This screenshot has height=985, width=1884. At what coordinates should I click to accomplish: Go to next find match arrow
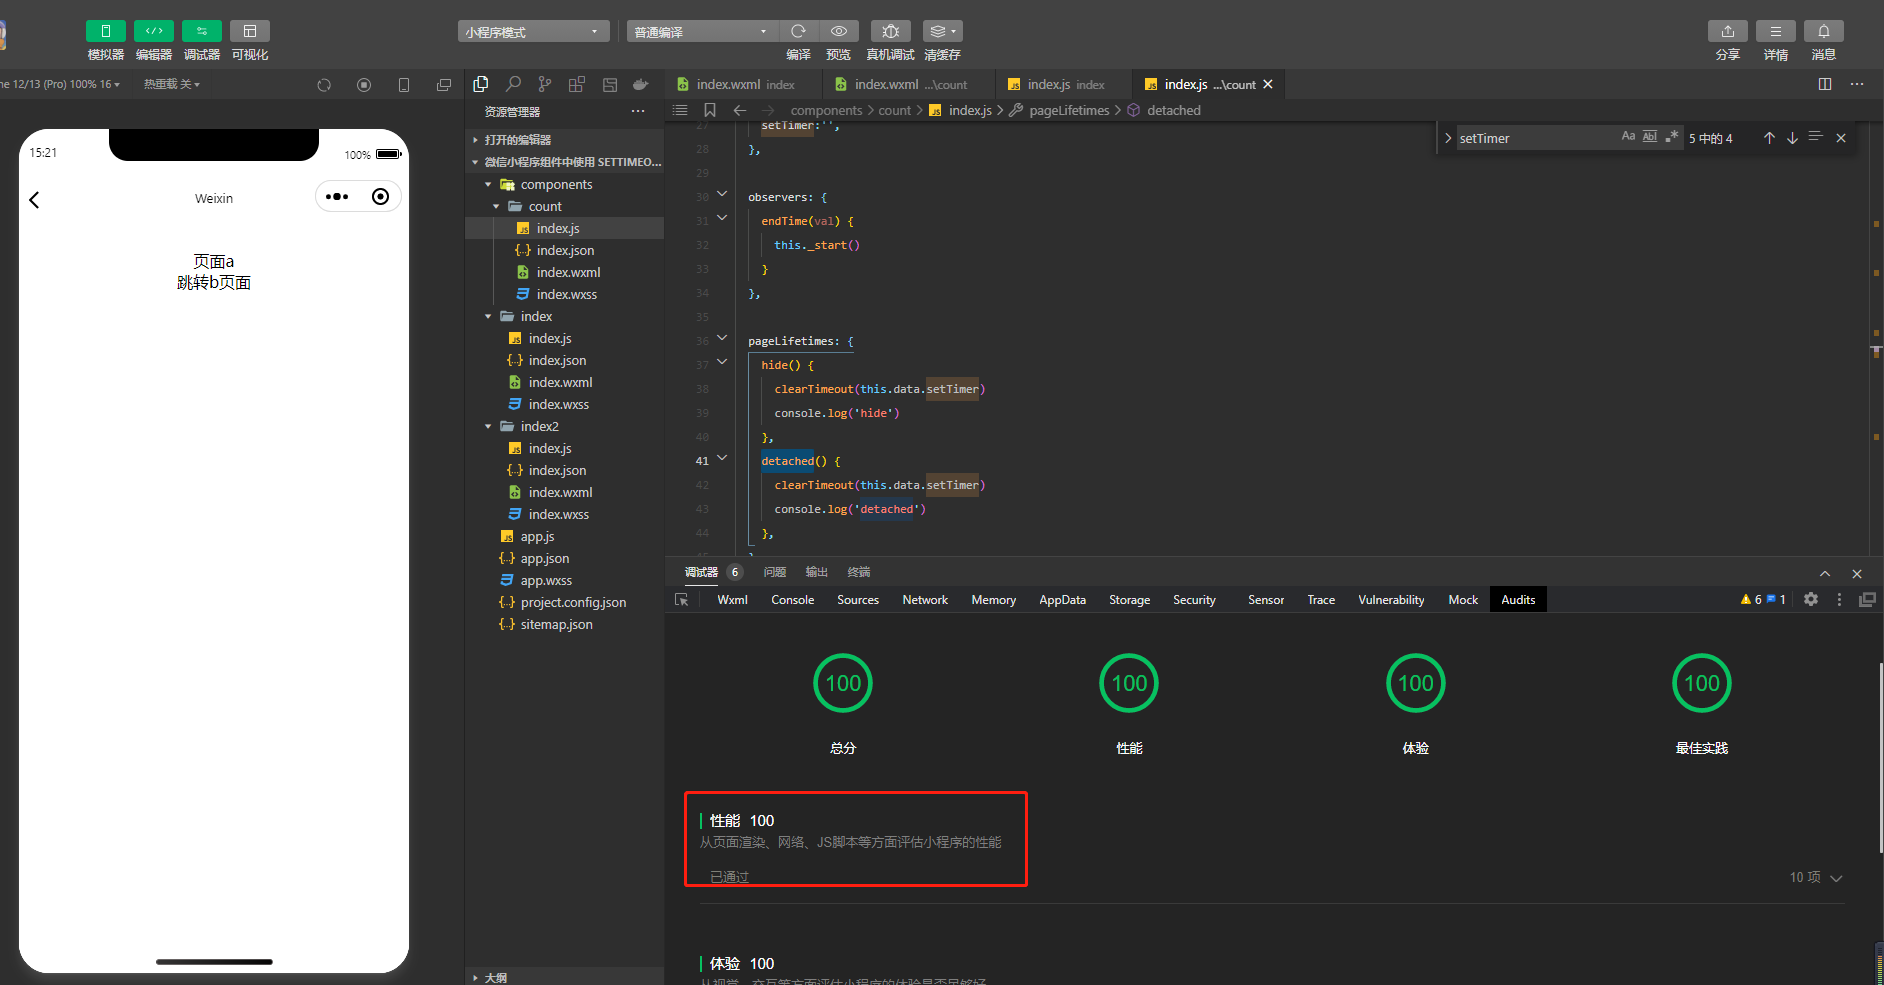(1792, 138)
